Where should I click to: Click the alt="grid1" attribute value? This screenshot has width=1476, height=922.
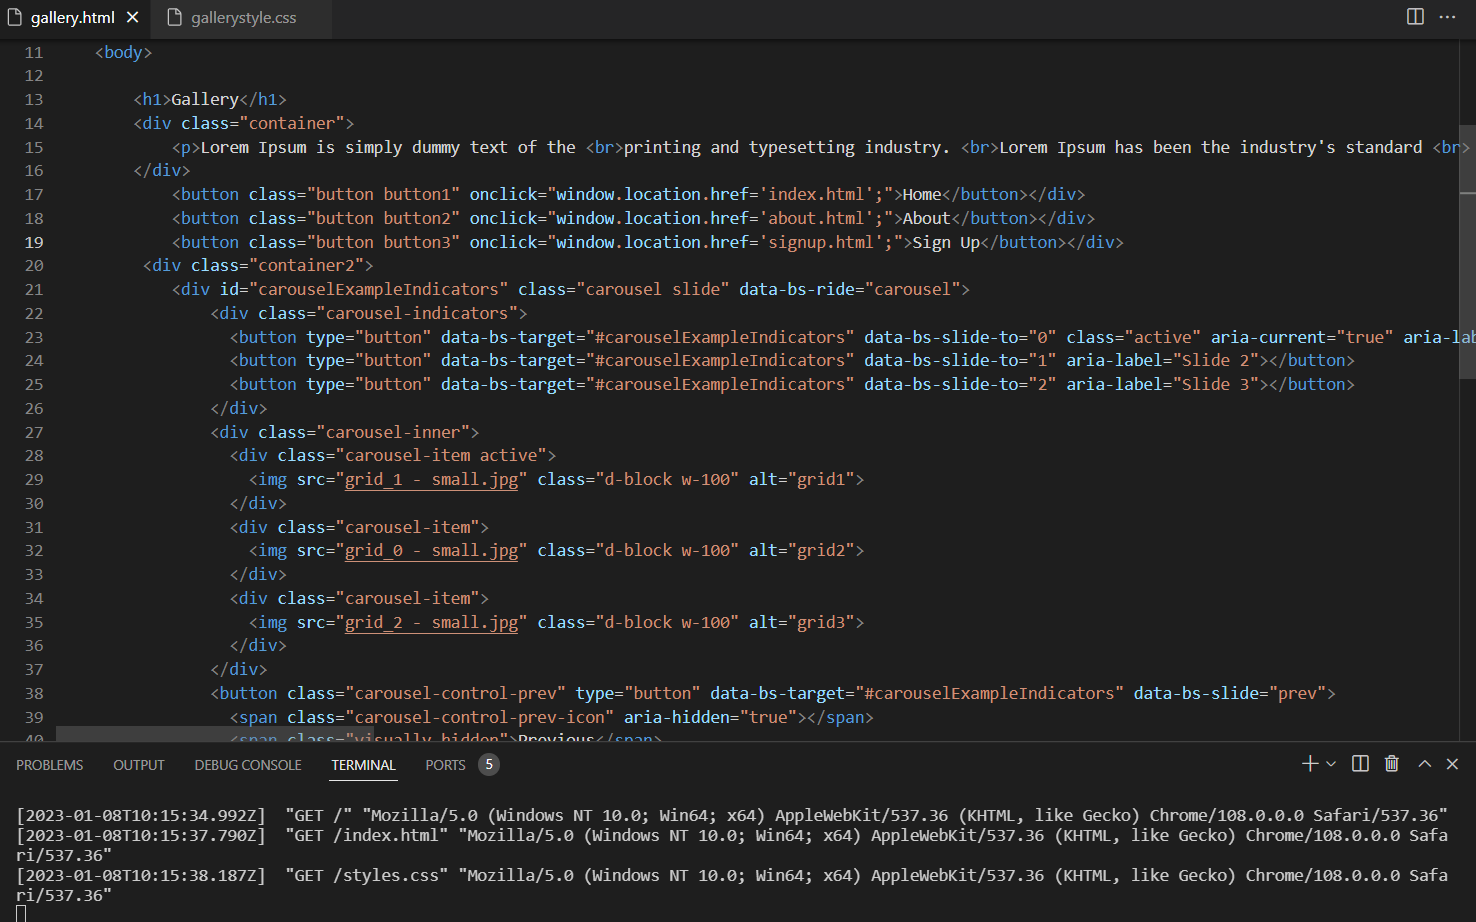click(821, 479)
